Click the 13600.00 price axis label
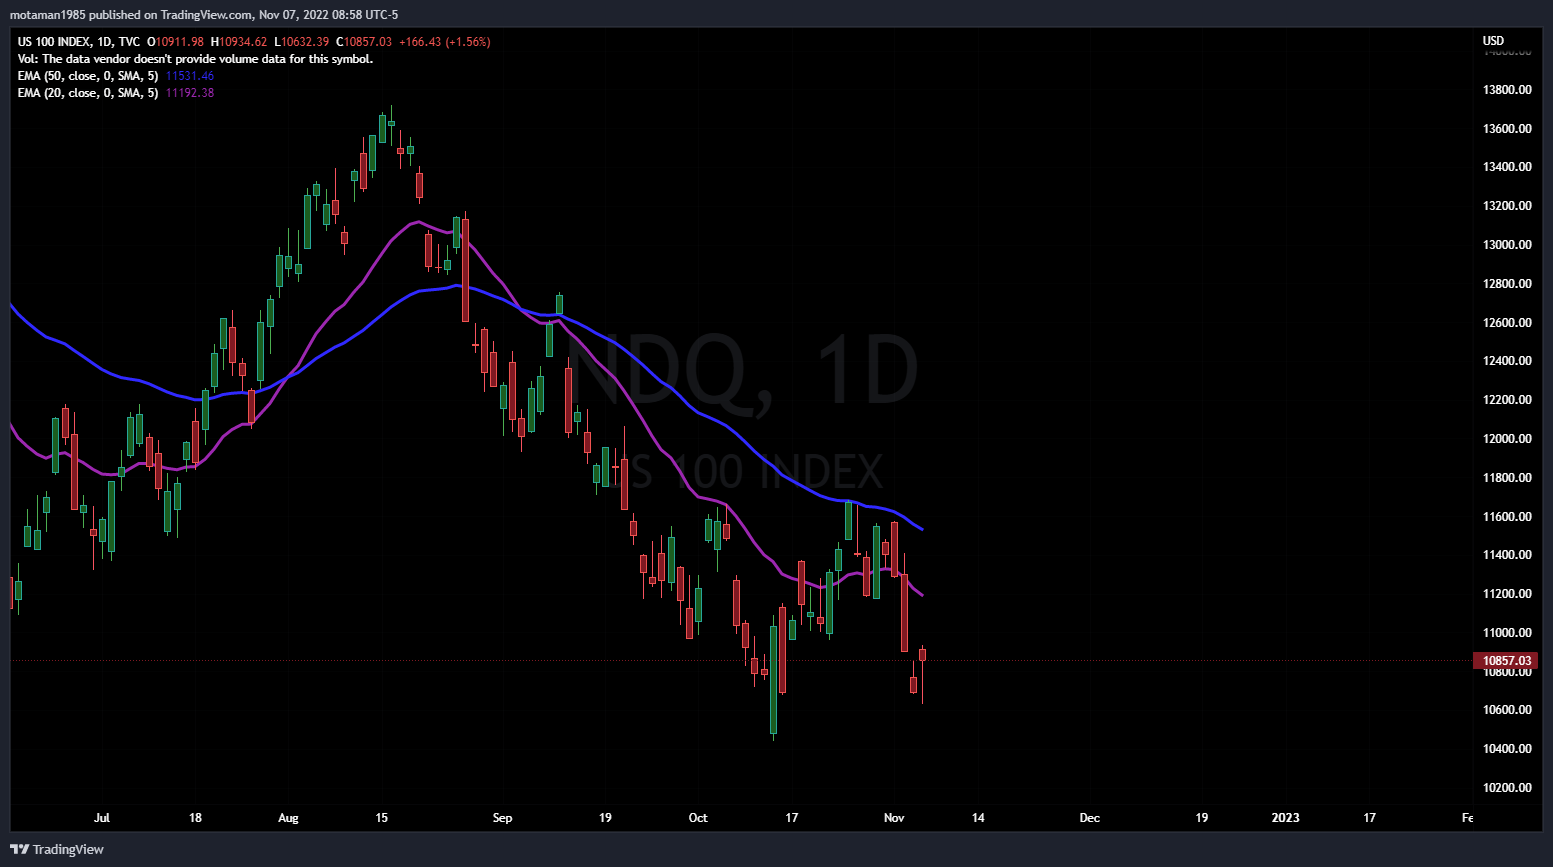The image size is (1553, 867). point(1507,128)
